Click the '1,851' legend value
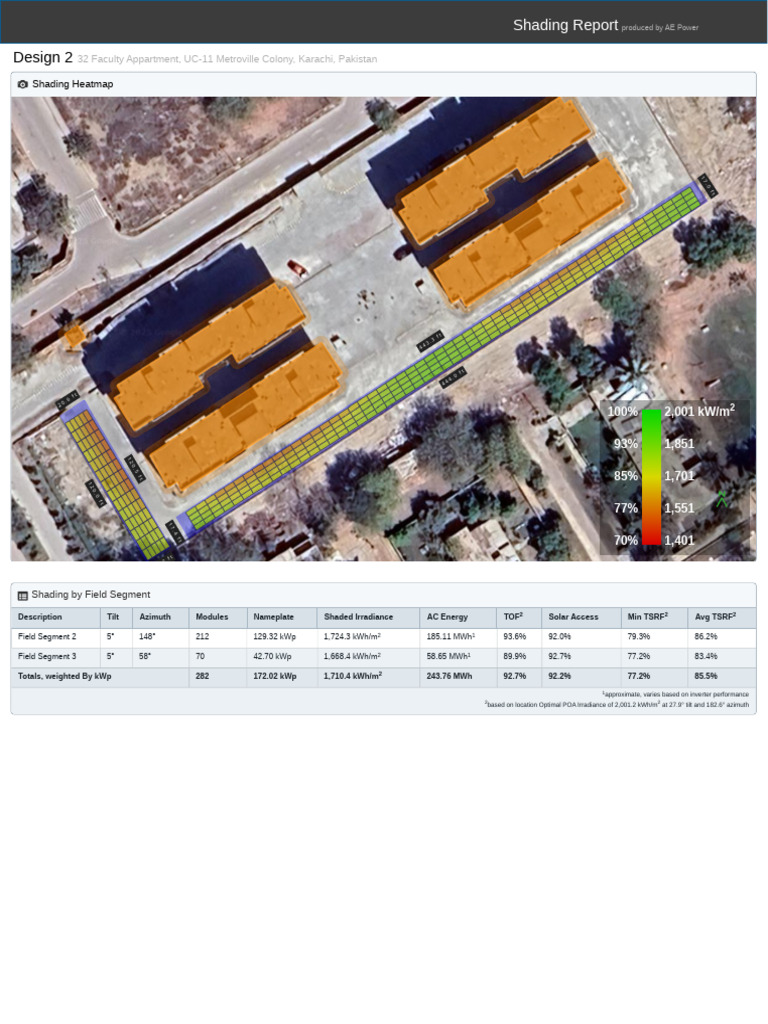The image size is (768, 1024). 679,444
